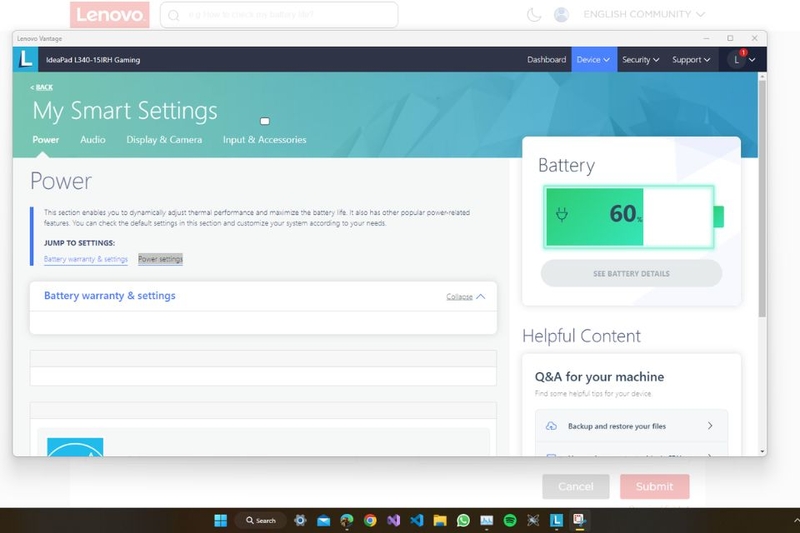Click the search magnifier in Lenovo site search box

tap(173, 15)
